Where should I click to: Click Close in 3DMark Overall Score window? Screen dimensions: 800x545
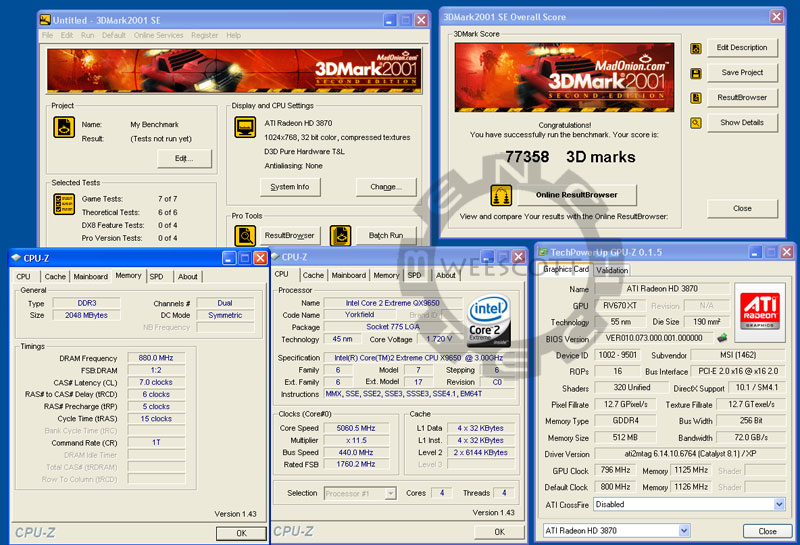[x=742, y=208]
